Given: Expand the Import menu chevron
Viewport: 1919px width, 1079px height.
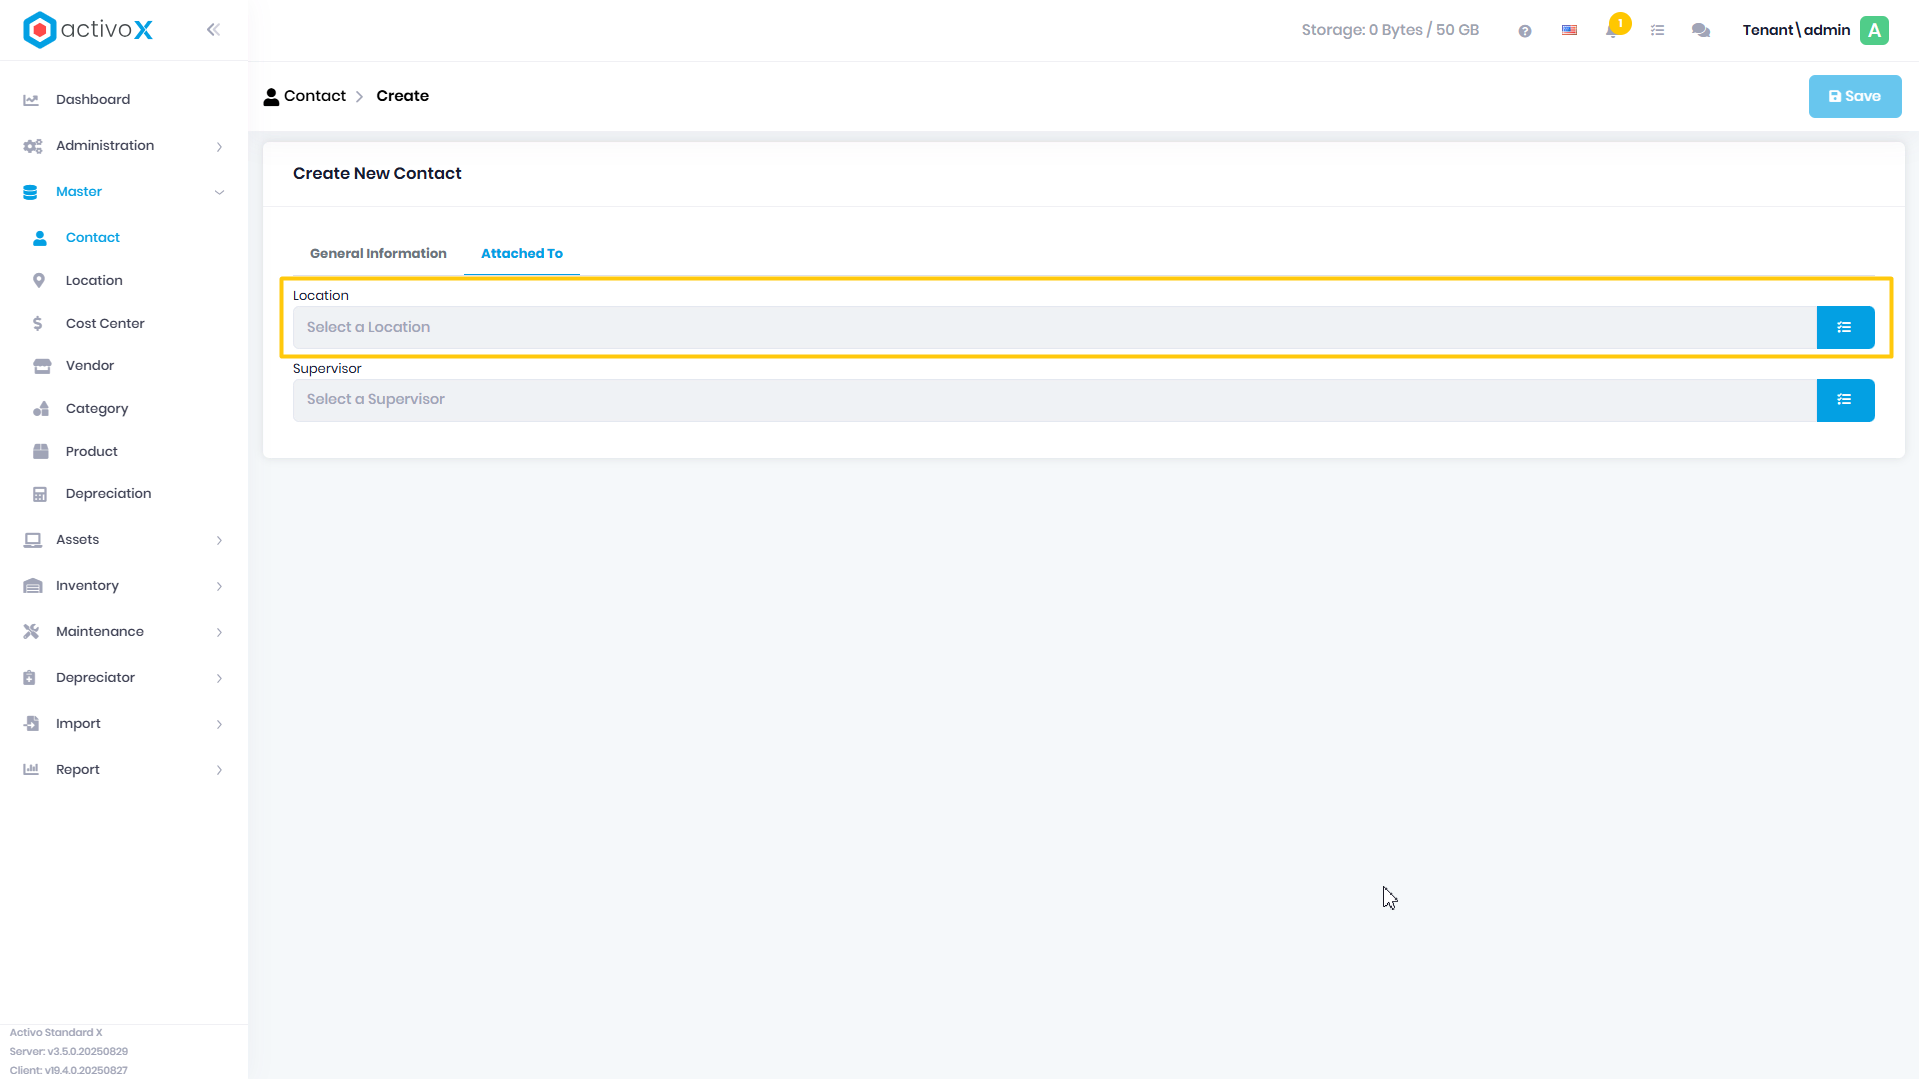Looking at the screenshot, I should [x=219, y=725].
